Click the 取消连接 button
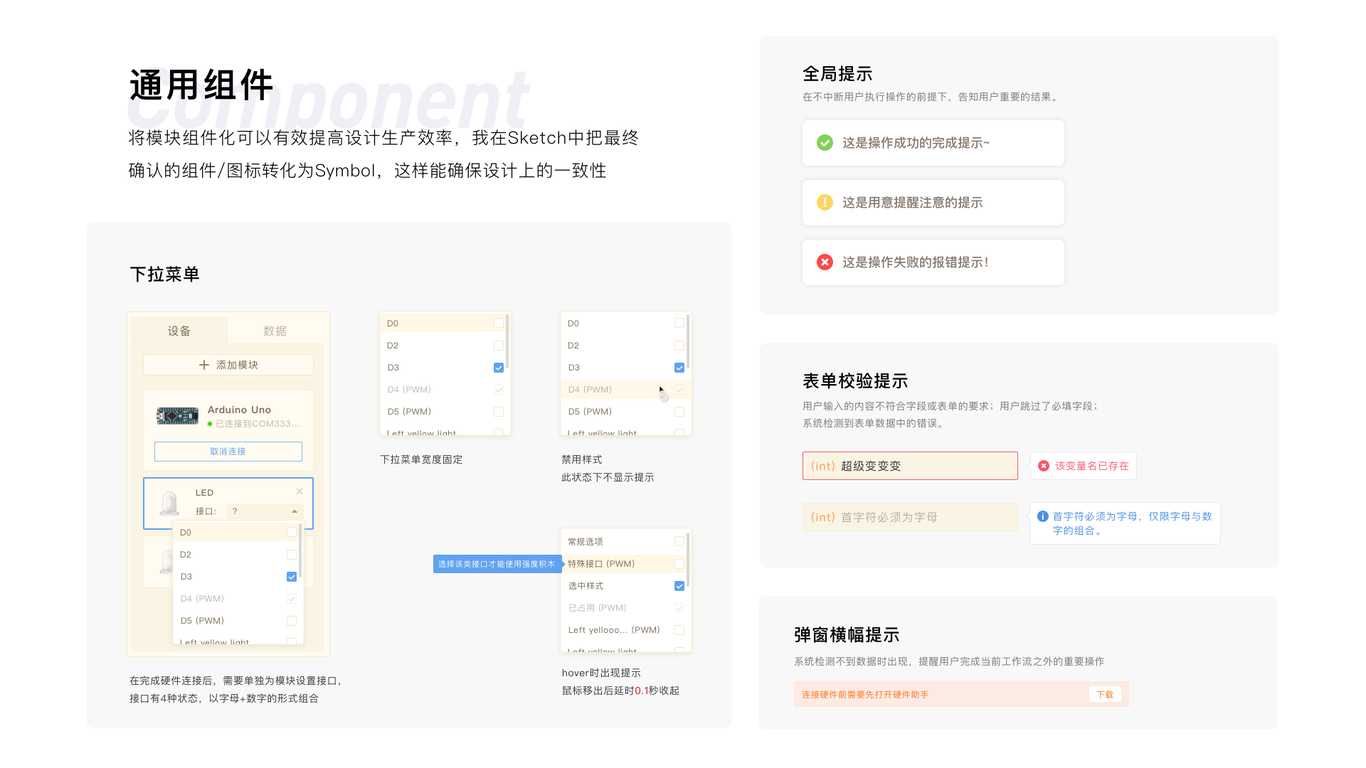 click(228, 451)
